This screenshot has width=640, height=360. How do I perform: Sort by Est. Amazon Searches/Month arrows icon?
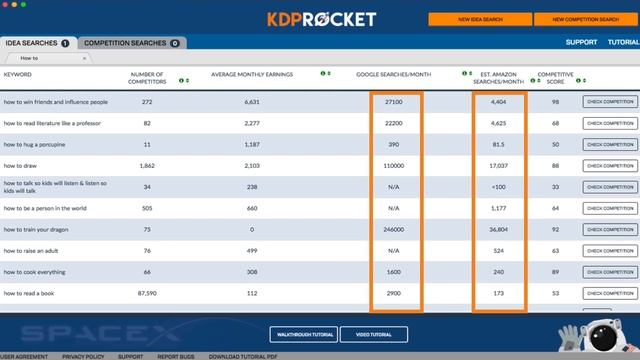click(539, 81)
